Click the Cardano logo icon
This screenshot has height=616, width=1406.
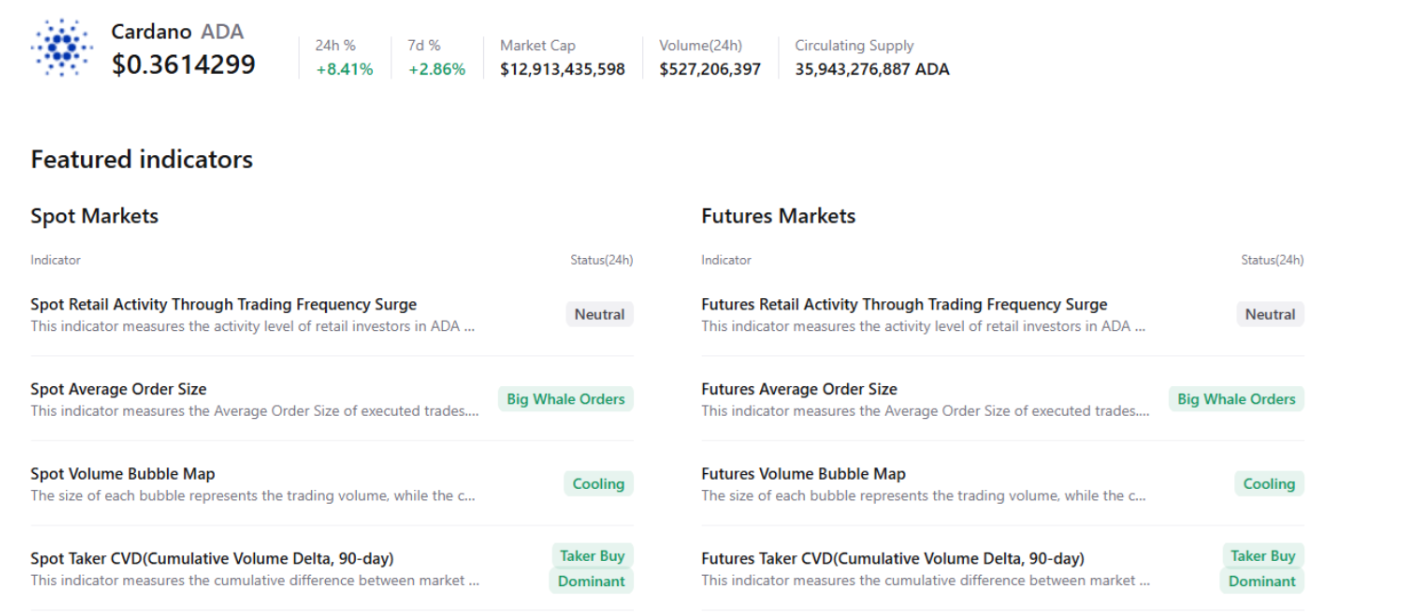tap(61, 48)
